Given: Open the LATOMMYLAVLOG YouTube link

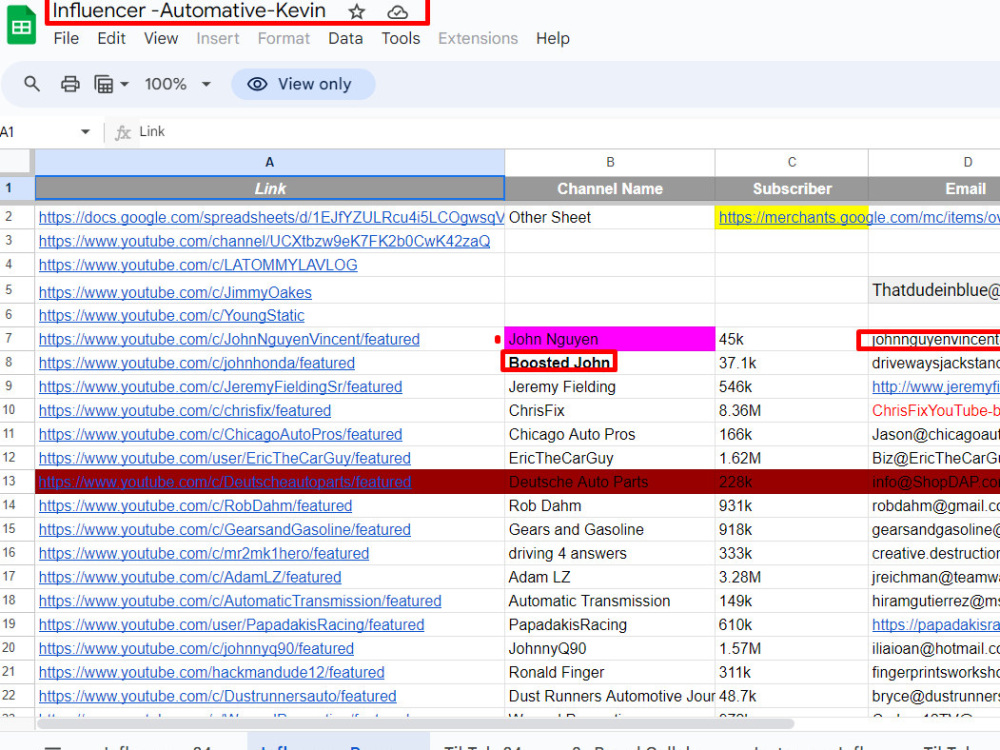Looking at the screenshot, I should point(198,265).
